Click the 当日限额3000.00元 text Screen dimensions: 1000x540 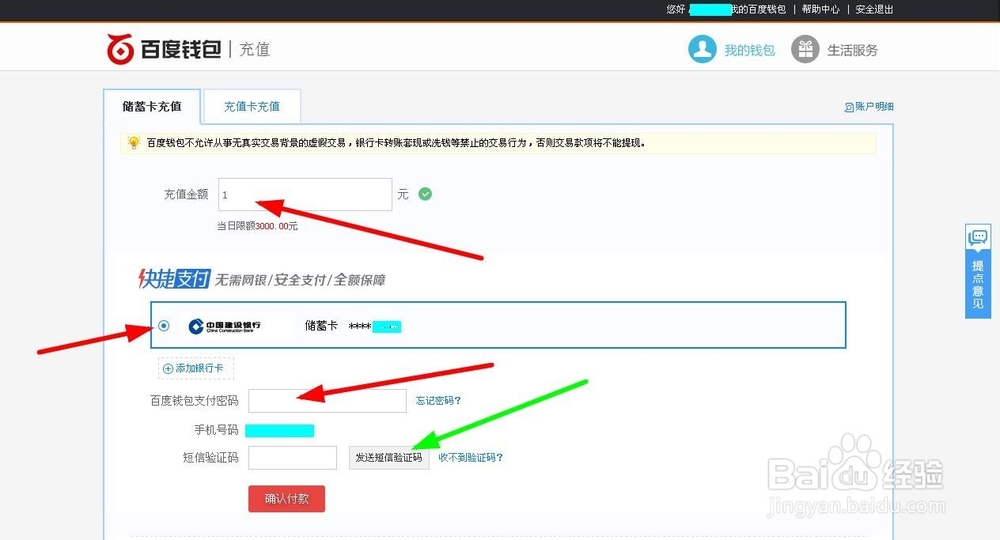(x=257, y=226)
